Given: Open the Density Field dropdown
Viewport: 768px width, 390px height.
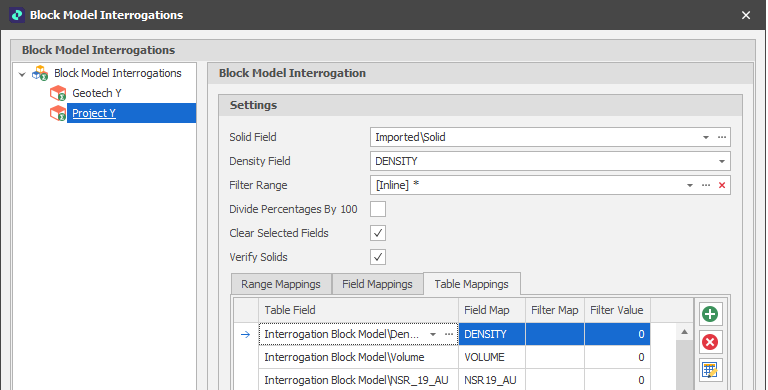Looking at the screenshot, I should tap(721, 161).
